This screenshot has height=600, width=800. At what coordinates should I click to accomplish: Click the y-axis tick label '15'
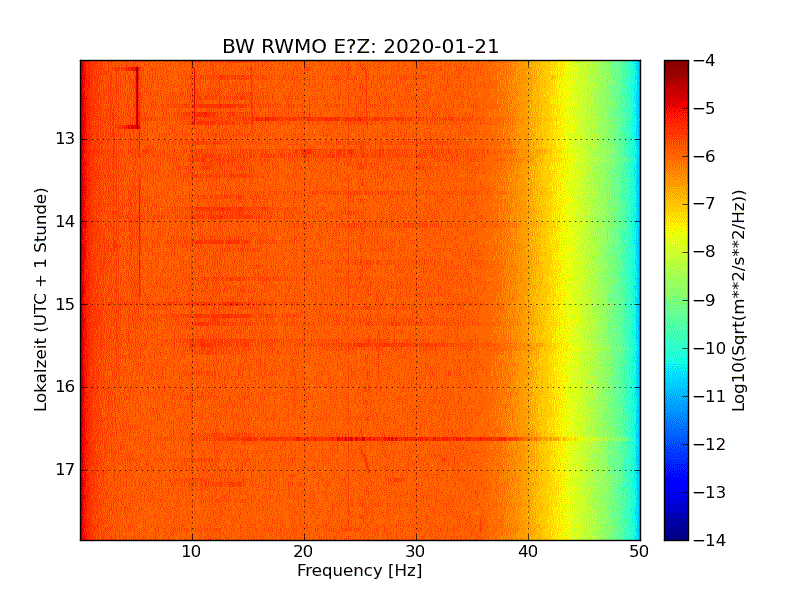(x=65, y=304)
